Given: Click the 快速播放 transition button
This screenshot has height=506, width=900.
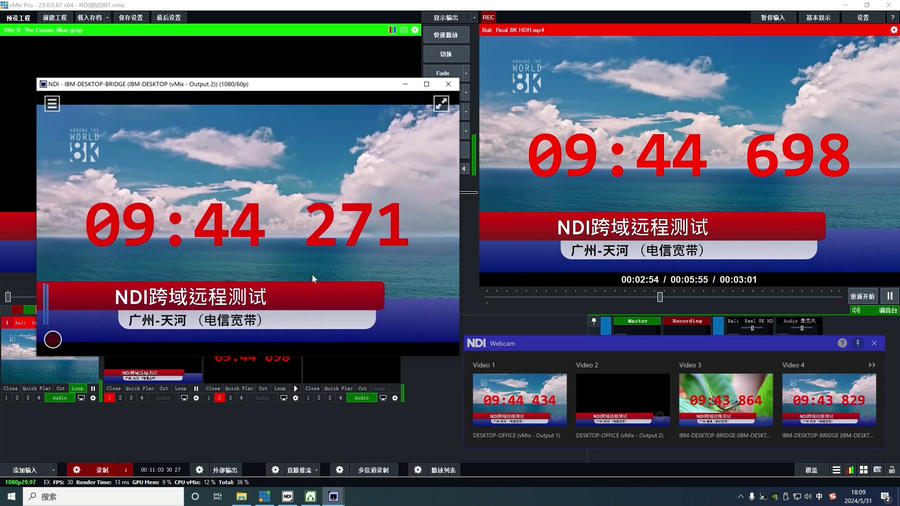Looking at the screenshot, I should (446, 35).
